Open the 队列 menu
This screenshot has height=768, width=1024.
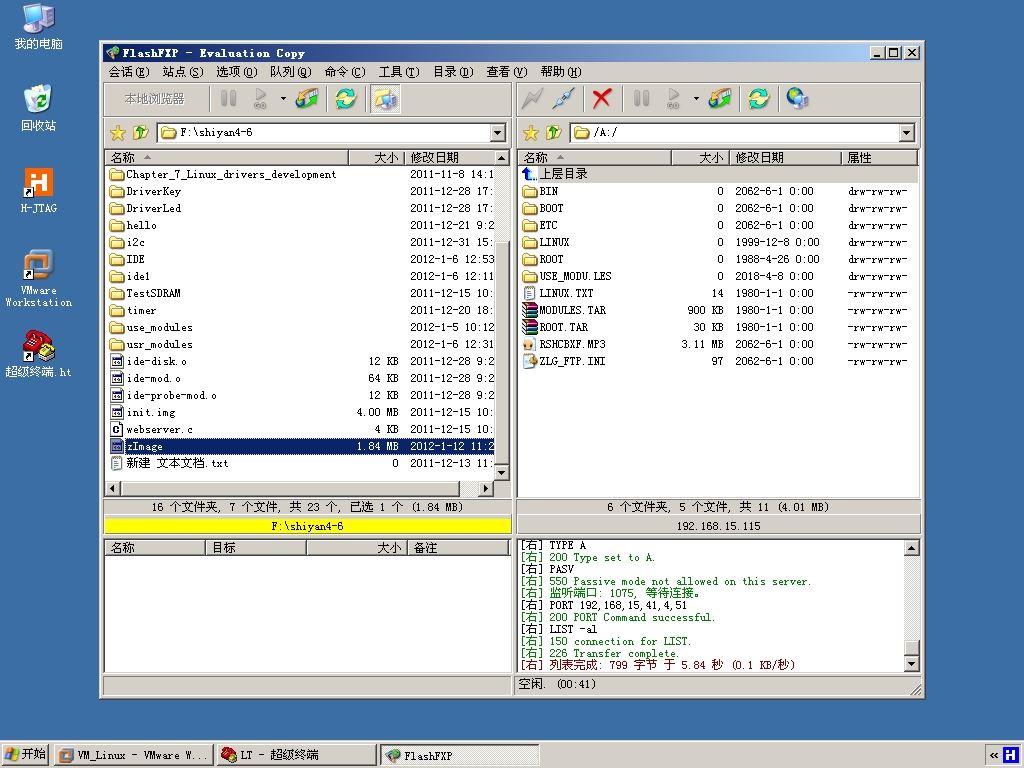[x=291, y=72]
